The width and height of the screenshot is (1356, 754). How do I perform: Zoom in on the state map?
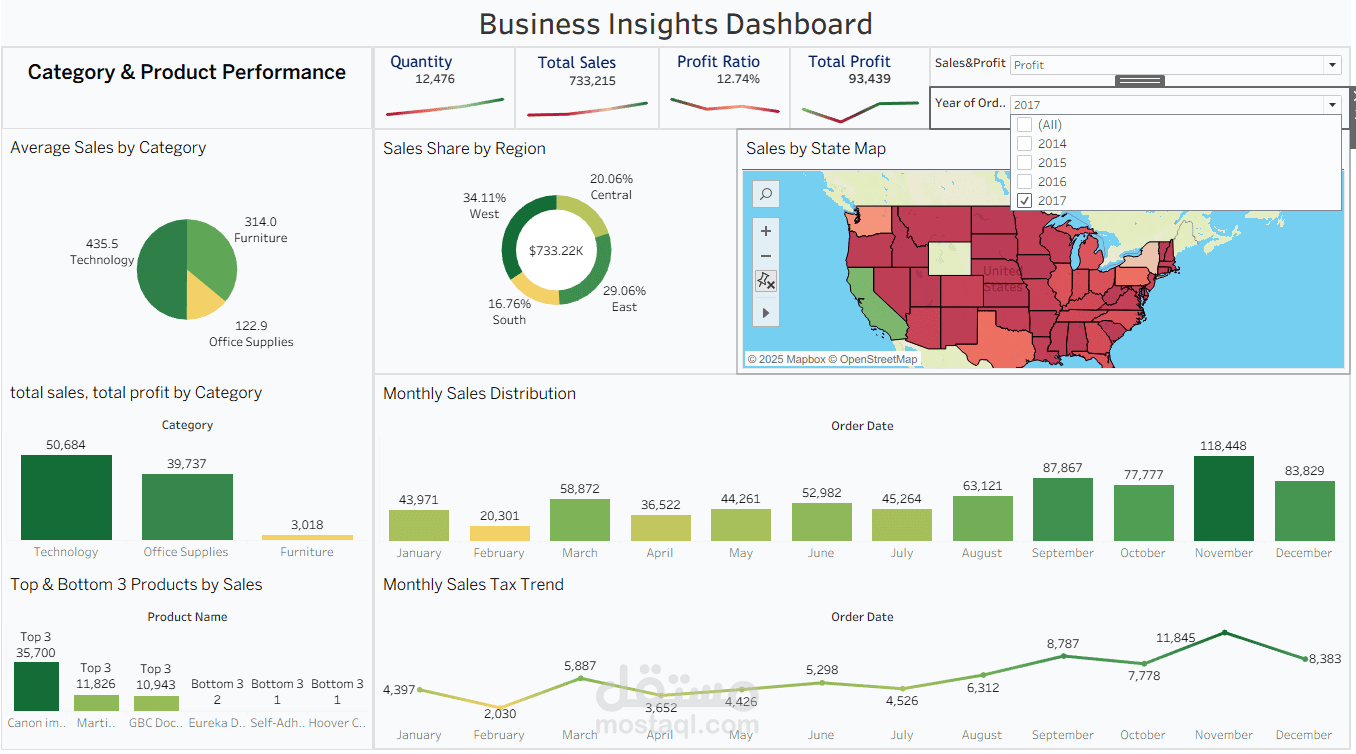click(x=766, y=231)
